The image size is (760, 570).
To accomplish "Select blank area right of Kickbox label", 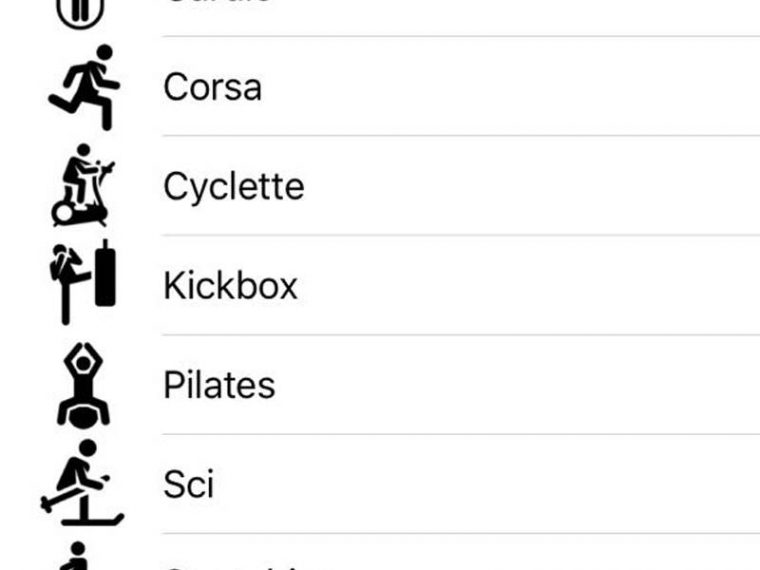I will (528, 286).
